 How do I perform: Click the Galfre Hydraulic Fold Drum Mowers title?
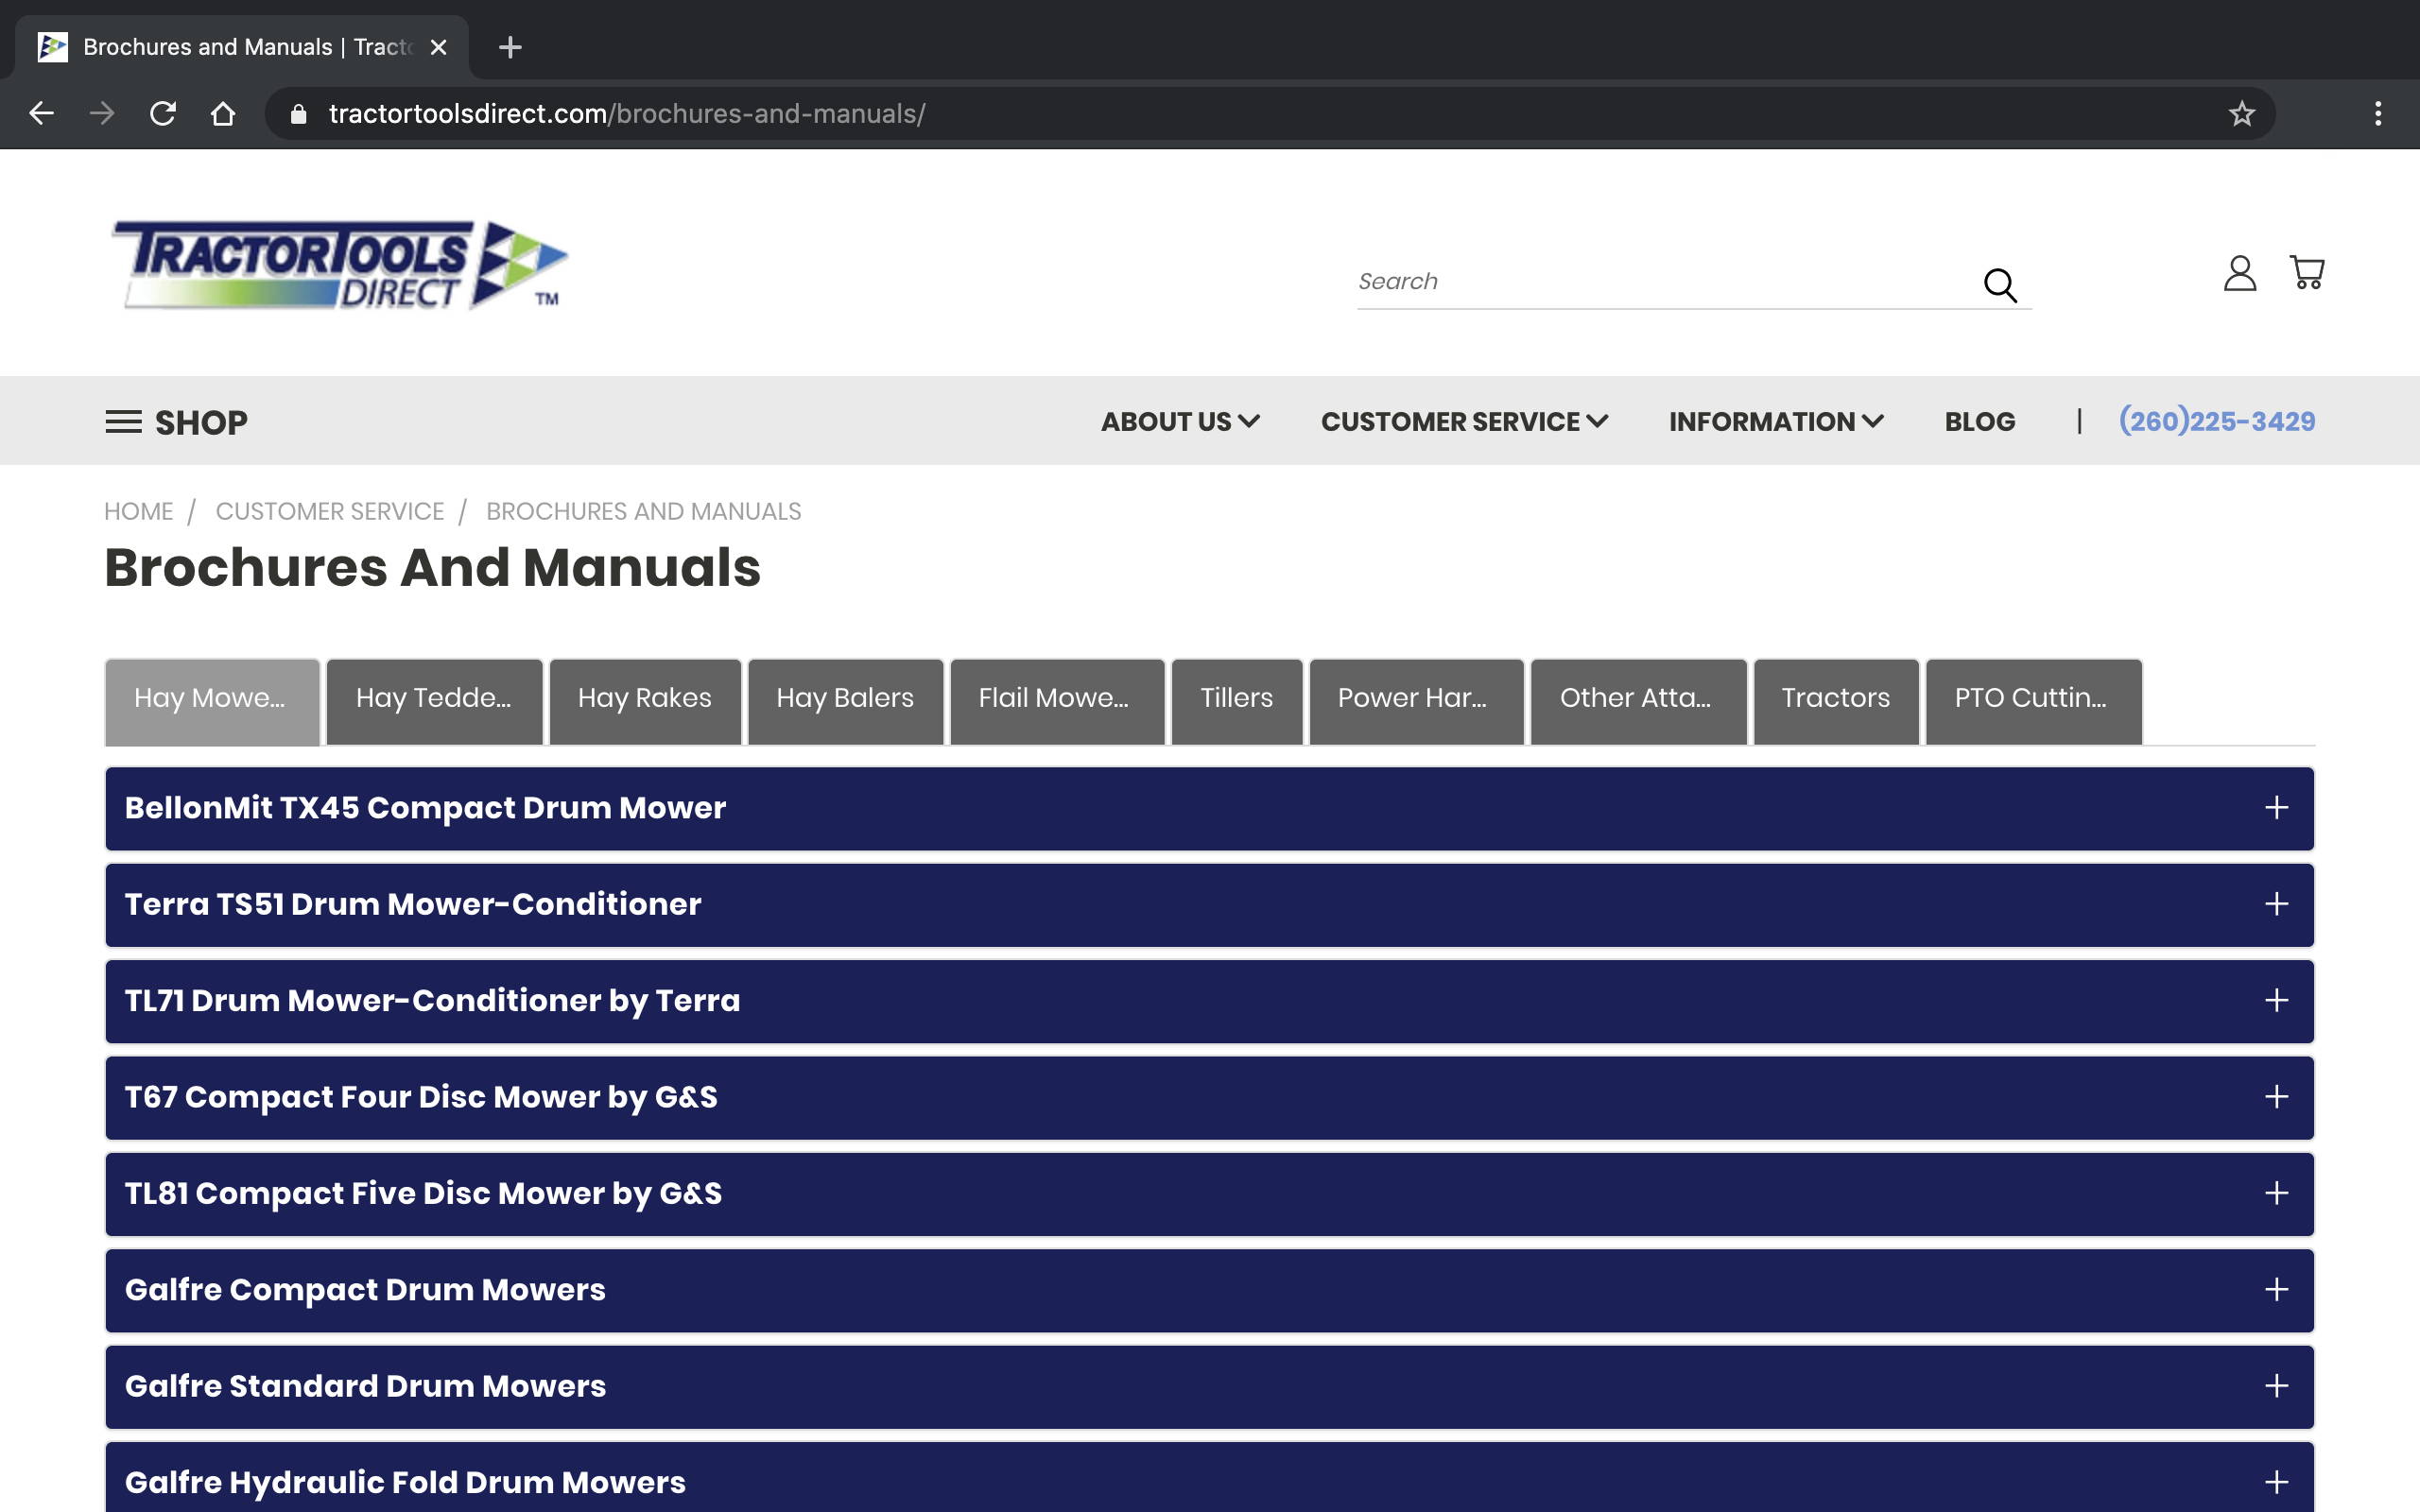pyautogui.click(x=405, y=1482)
